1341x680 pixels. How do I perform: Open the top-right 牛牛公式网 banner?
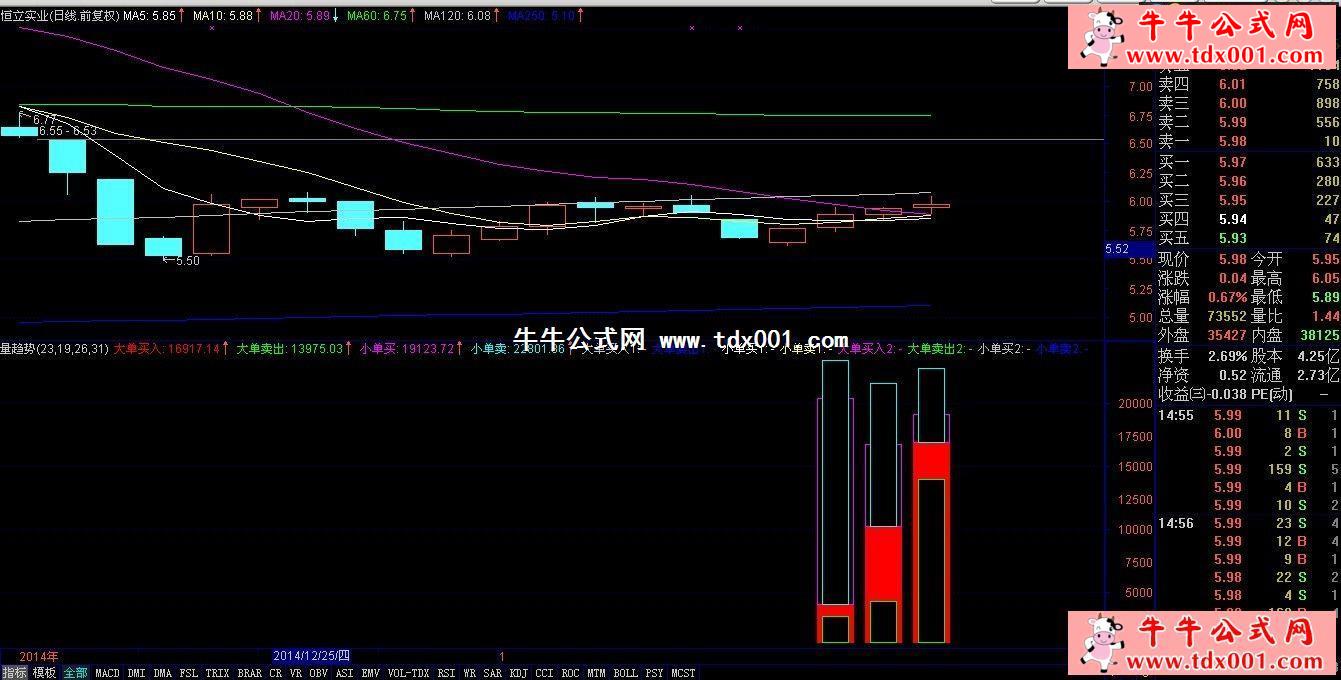(1204, 37)
